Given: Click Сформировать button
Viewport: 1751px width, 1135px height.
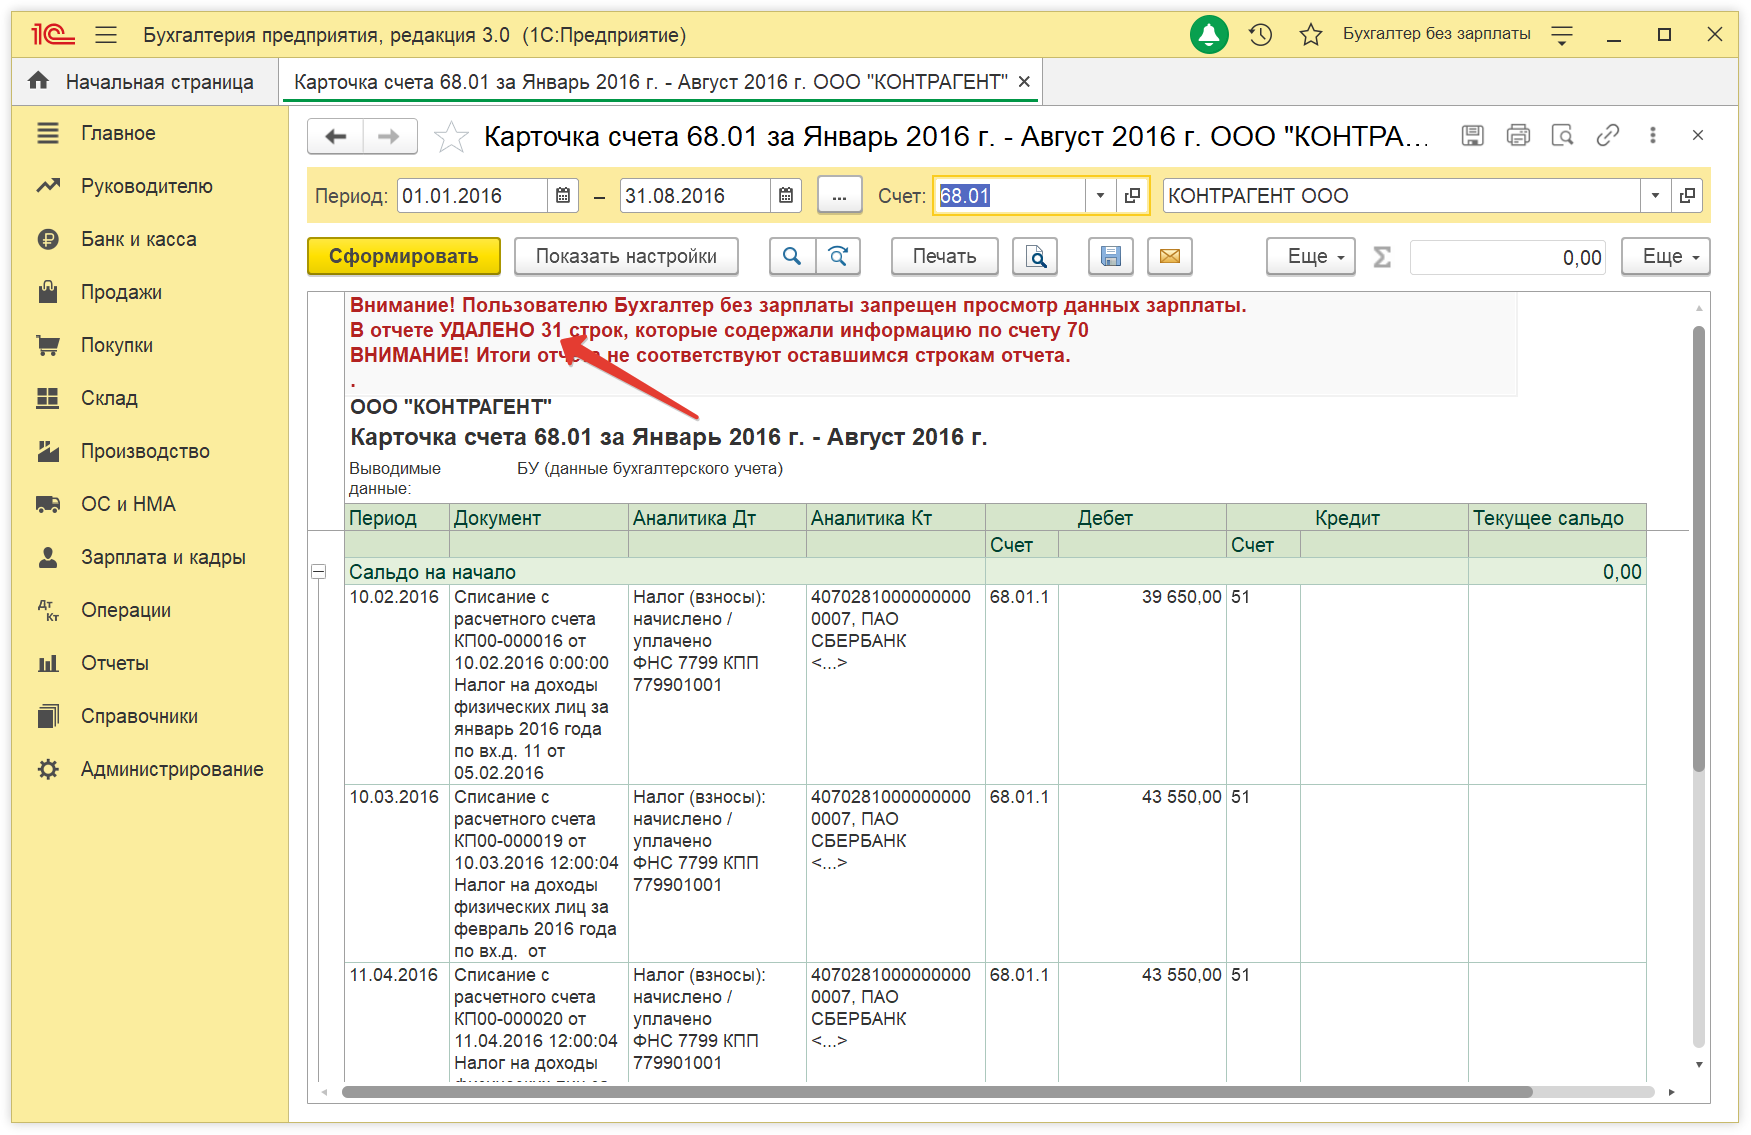Looking at the screenshot, I should [x=404, y=256].
